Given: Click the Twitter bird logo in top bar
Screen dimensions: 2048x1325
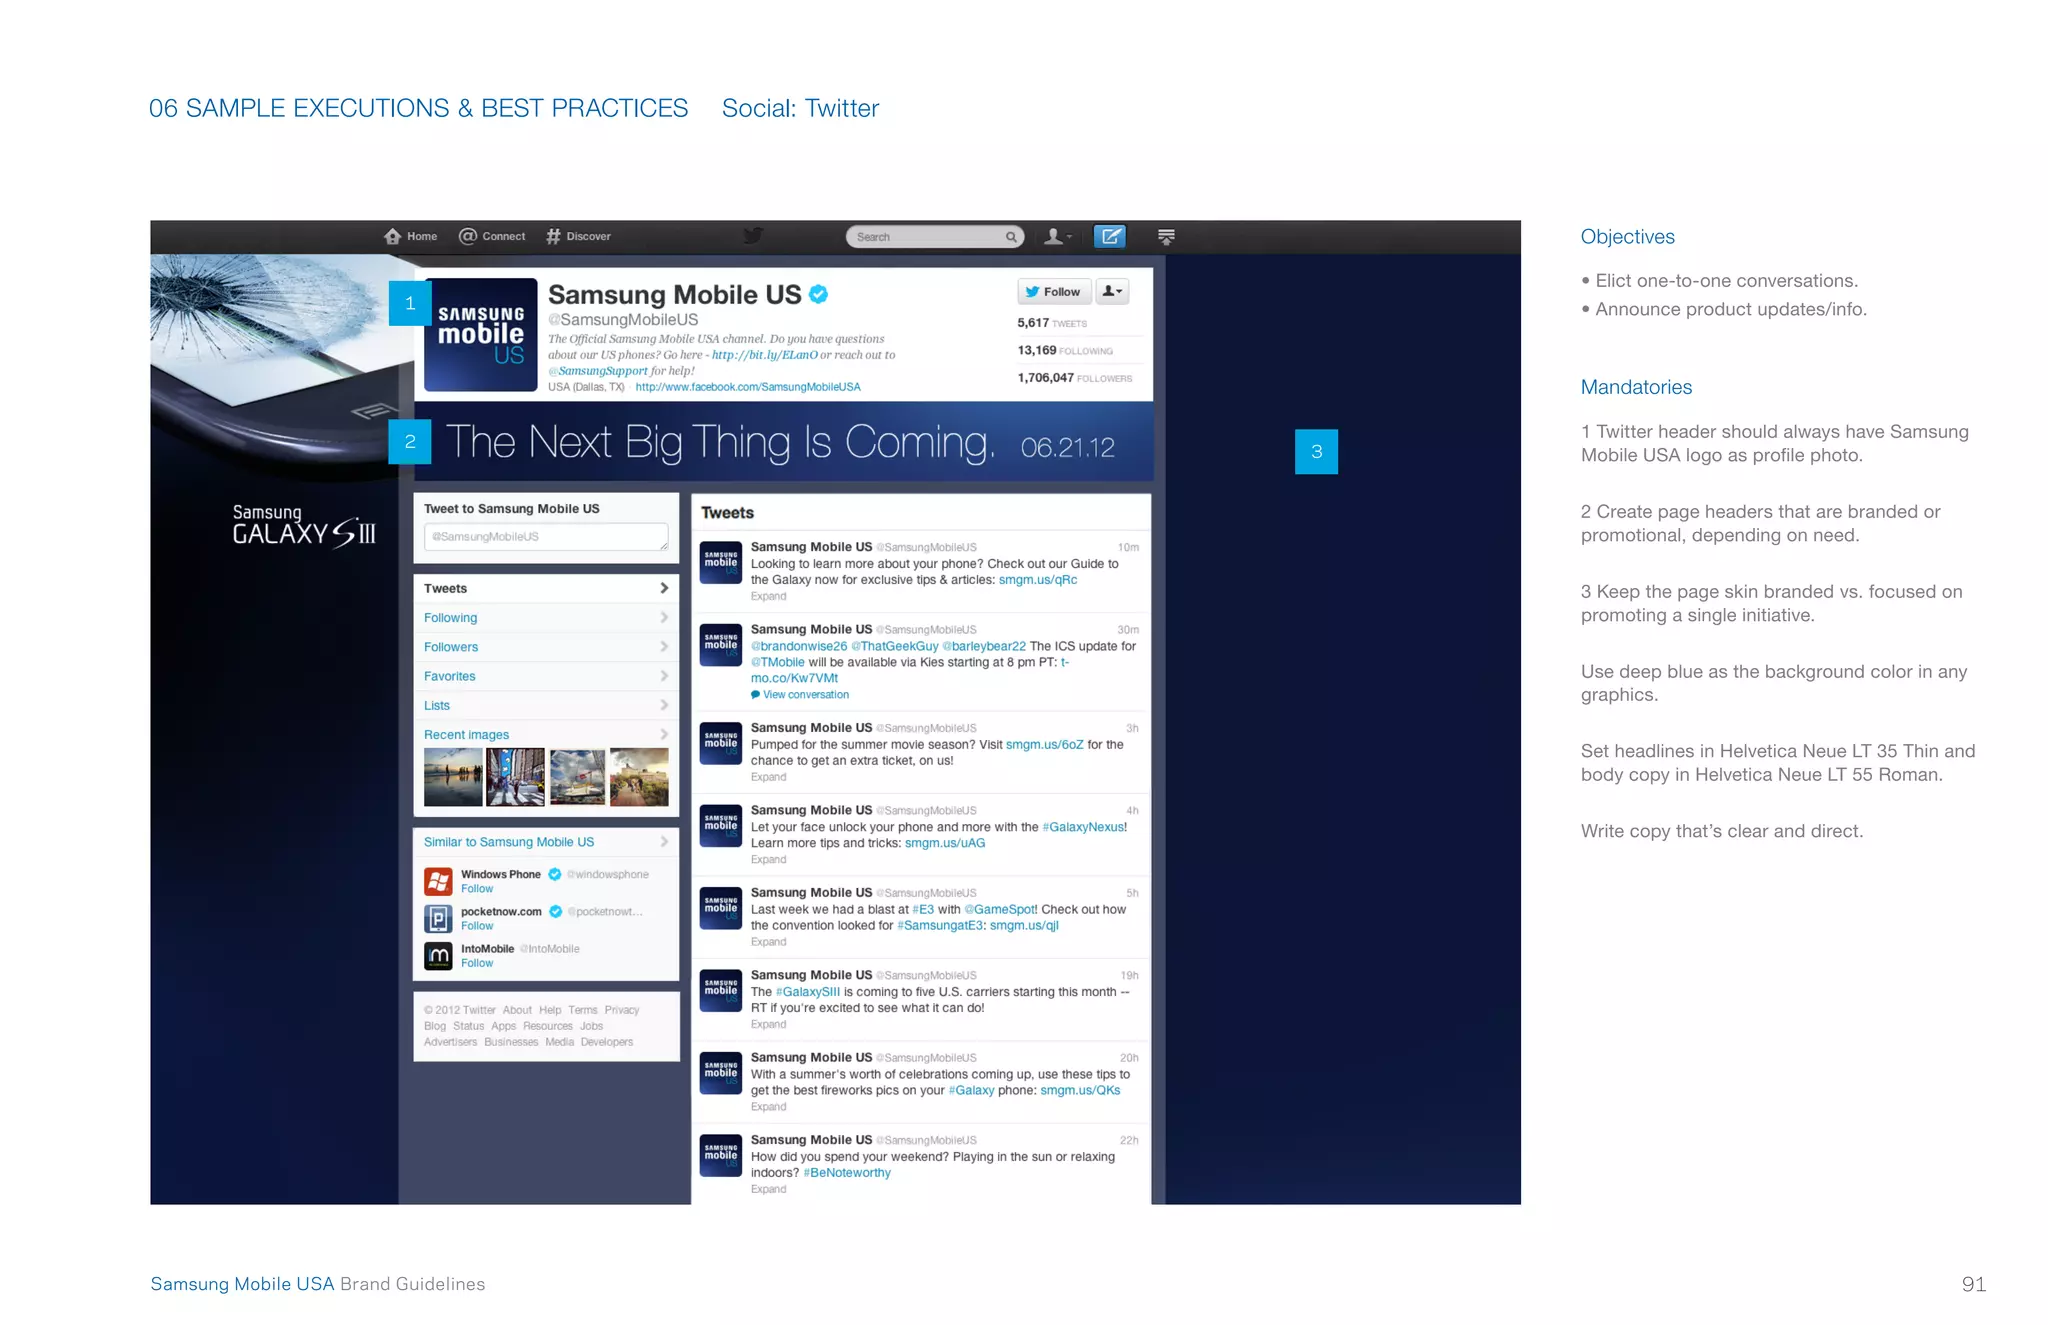Looking at the screenshot, I should [x=753, y=235].
